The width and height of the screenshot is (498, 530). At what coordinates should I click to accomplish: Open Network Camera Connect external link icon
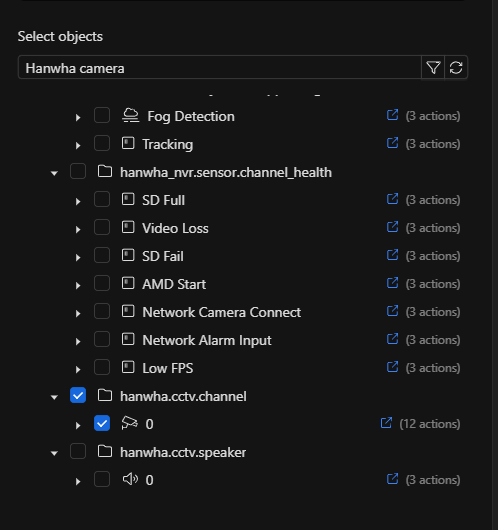tap(392, 311)
